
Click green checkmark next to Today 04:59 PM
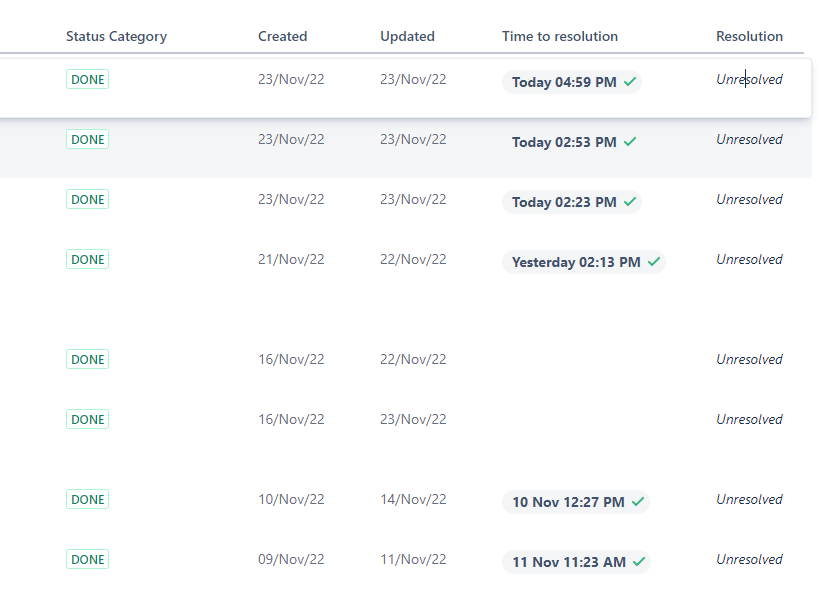pos(630,82)
